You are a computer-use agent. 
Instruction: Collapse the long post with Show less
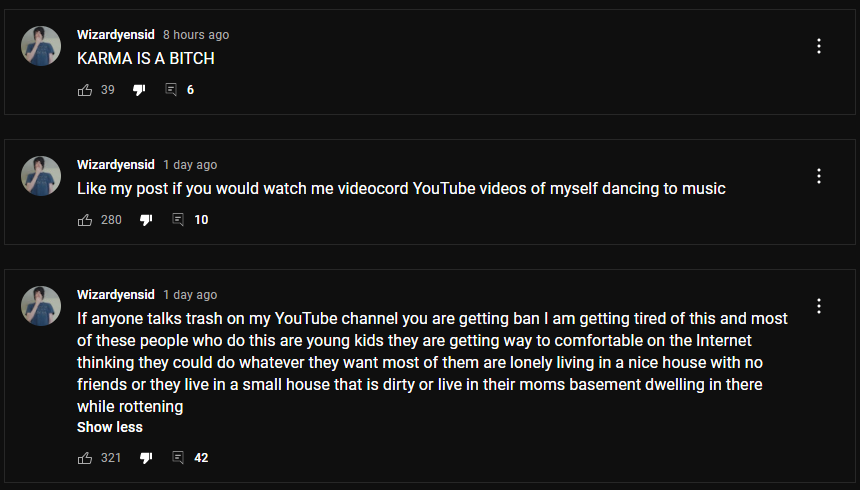click(110, 427)
